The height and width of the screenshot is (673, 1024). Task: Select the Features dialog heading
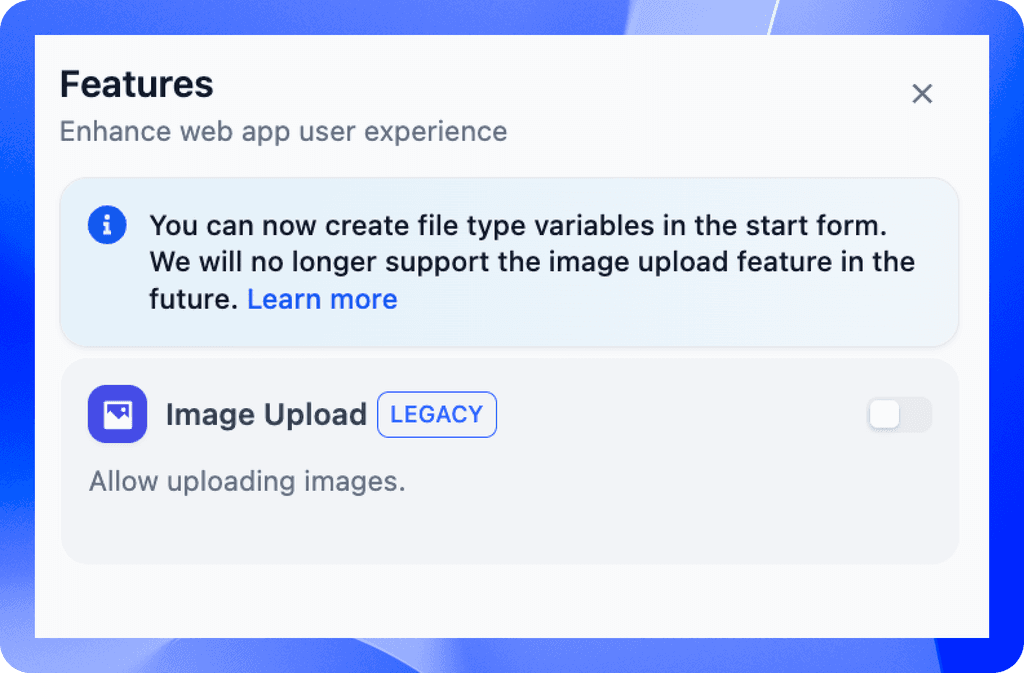point(136,85)
